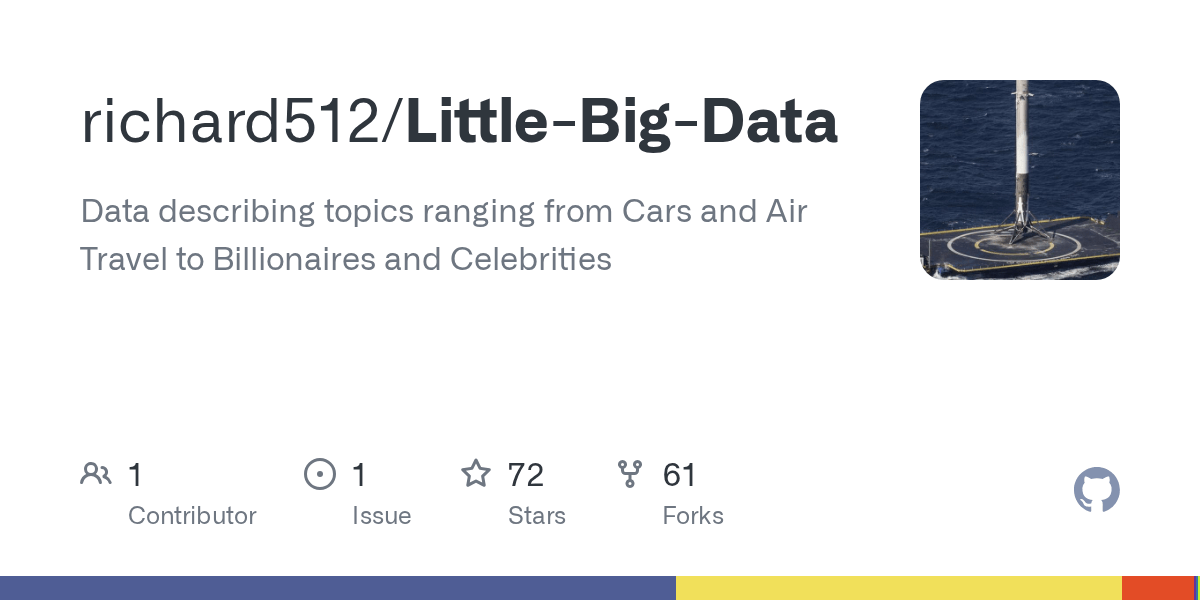The height and width of the screenshot is (600, 1200).
Task: Click the issue circle-dot icon
Action: 319,474
